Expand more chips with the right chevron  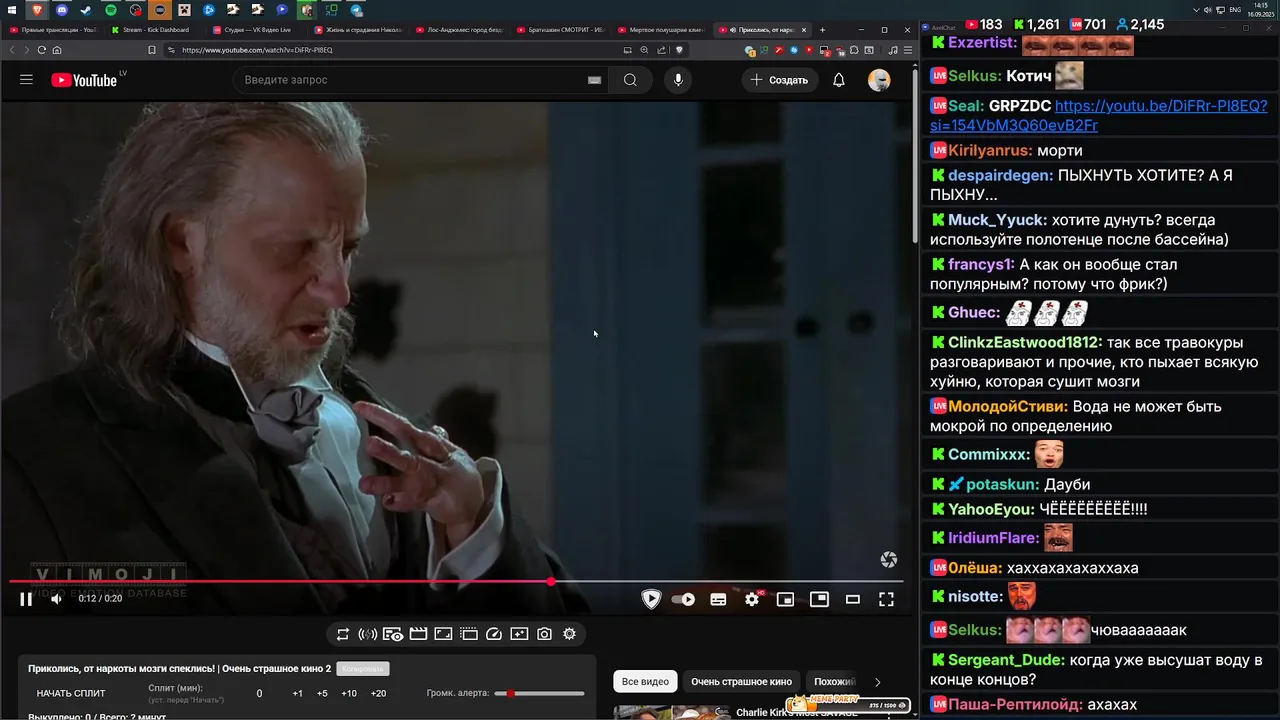[x=878, y=682]
